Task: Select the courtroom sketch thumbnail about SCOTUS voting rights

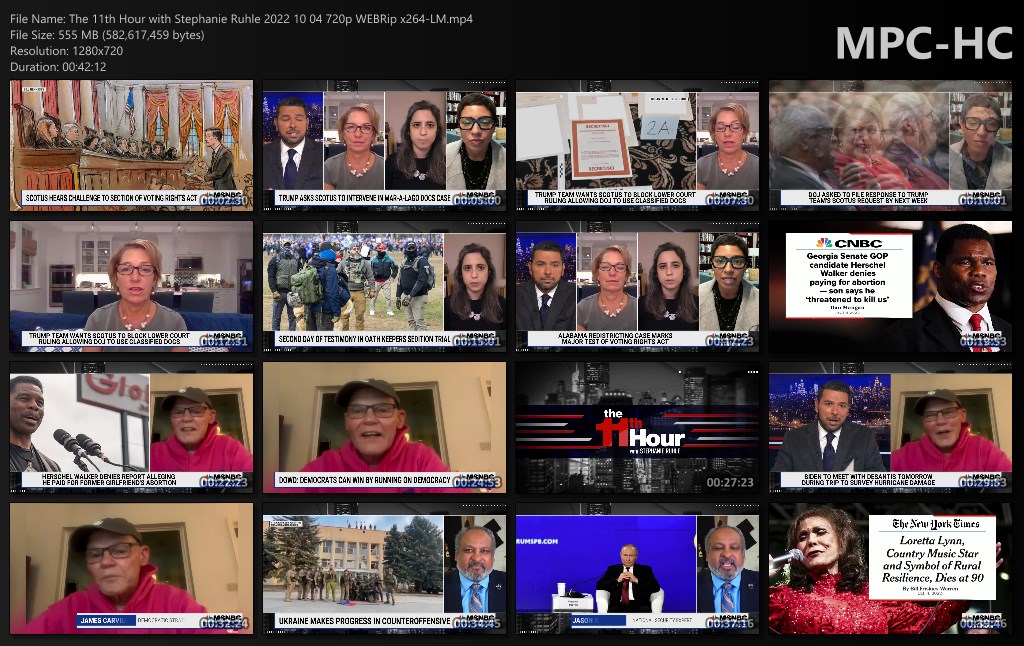Action: pyautogui.click(x=131, y=146)
